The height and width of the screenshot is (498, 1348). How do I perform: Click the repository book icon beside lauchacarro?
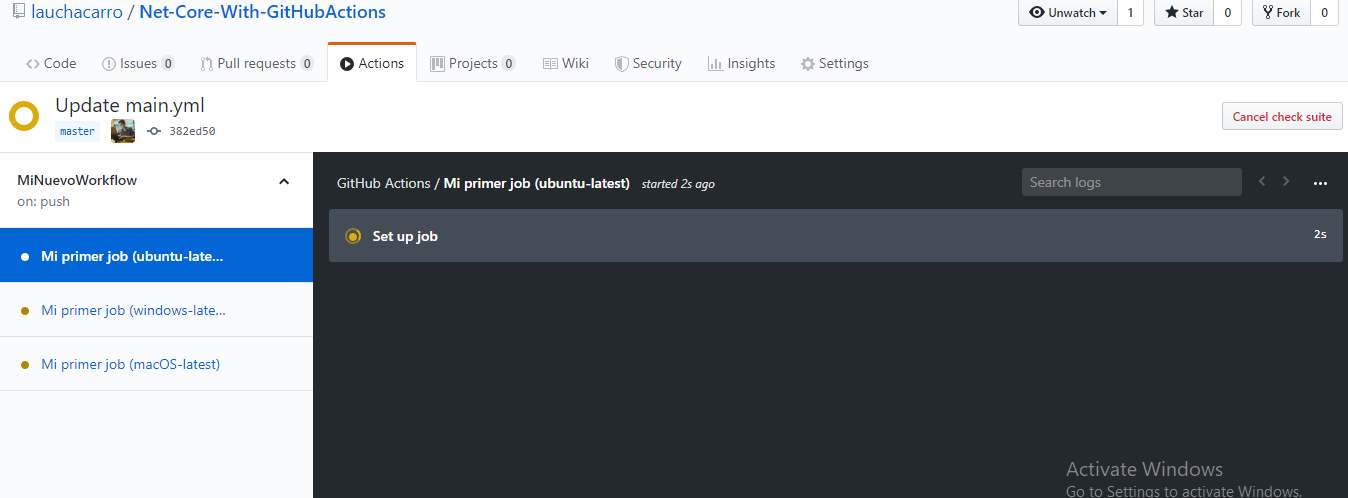[19, 12]
